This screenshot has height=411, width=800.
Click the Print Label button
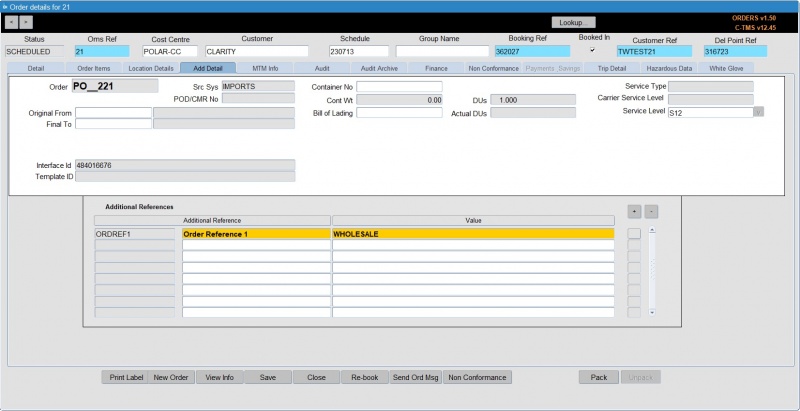pyautogui.click(x=126, y=377)
